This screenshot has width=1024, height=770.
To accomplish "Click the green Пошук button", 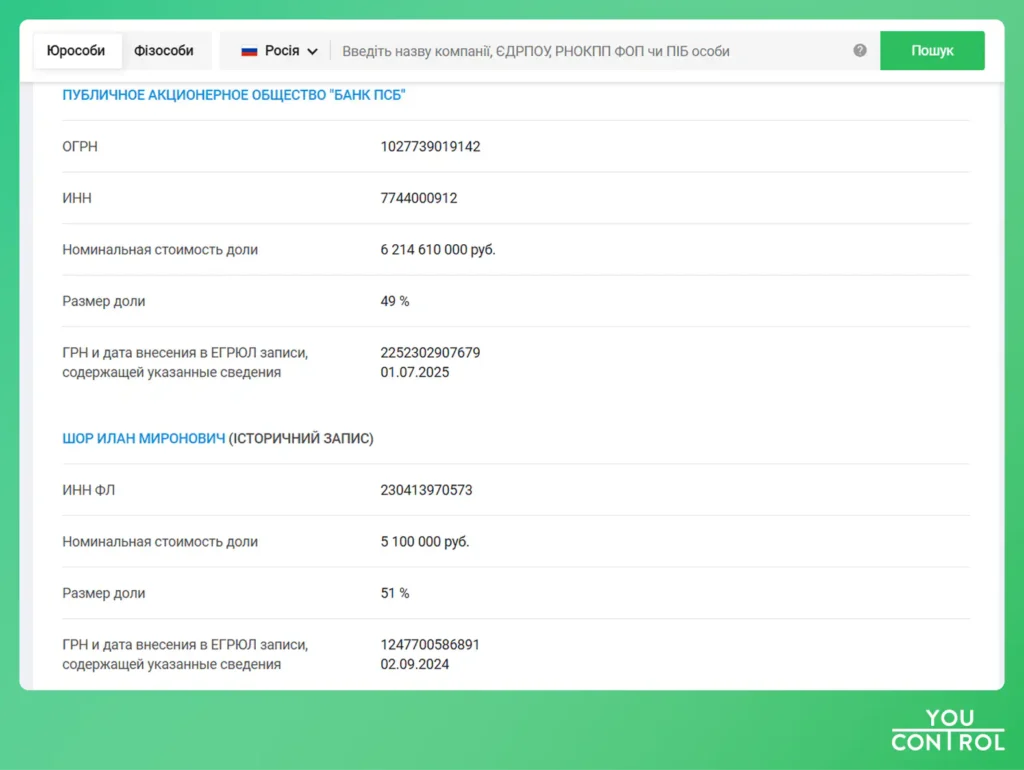I will [x=932, y=50].
